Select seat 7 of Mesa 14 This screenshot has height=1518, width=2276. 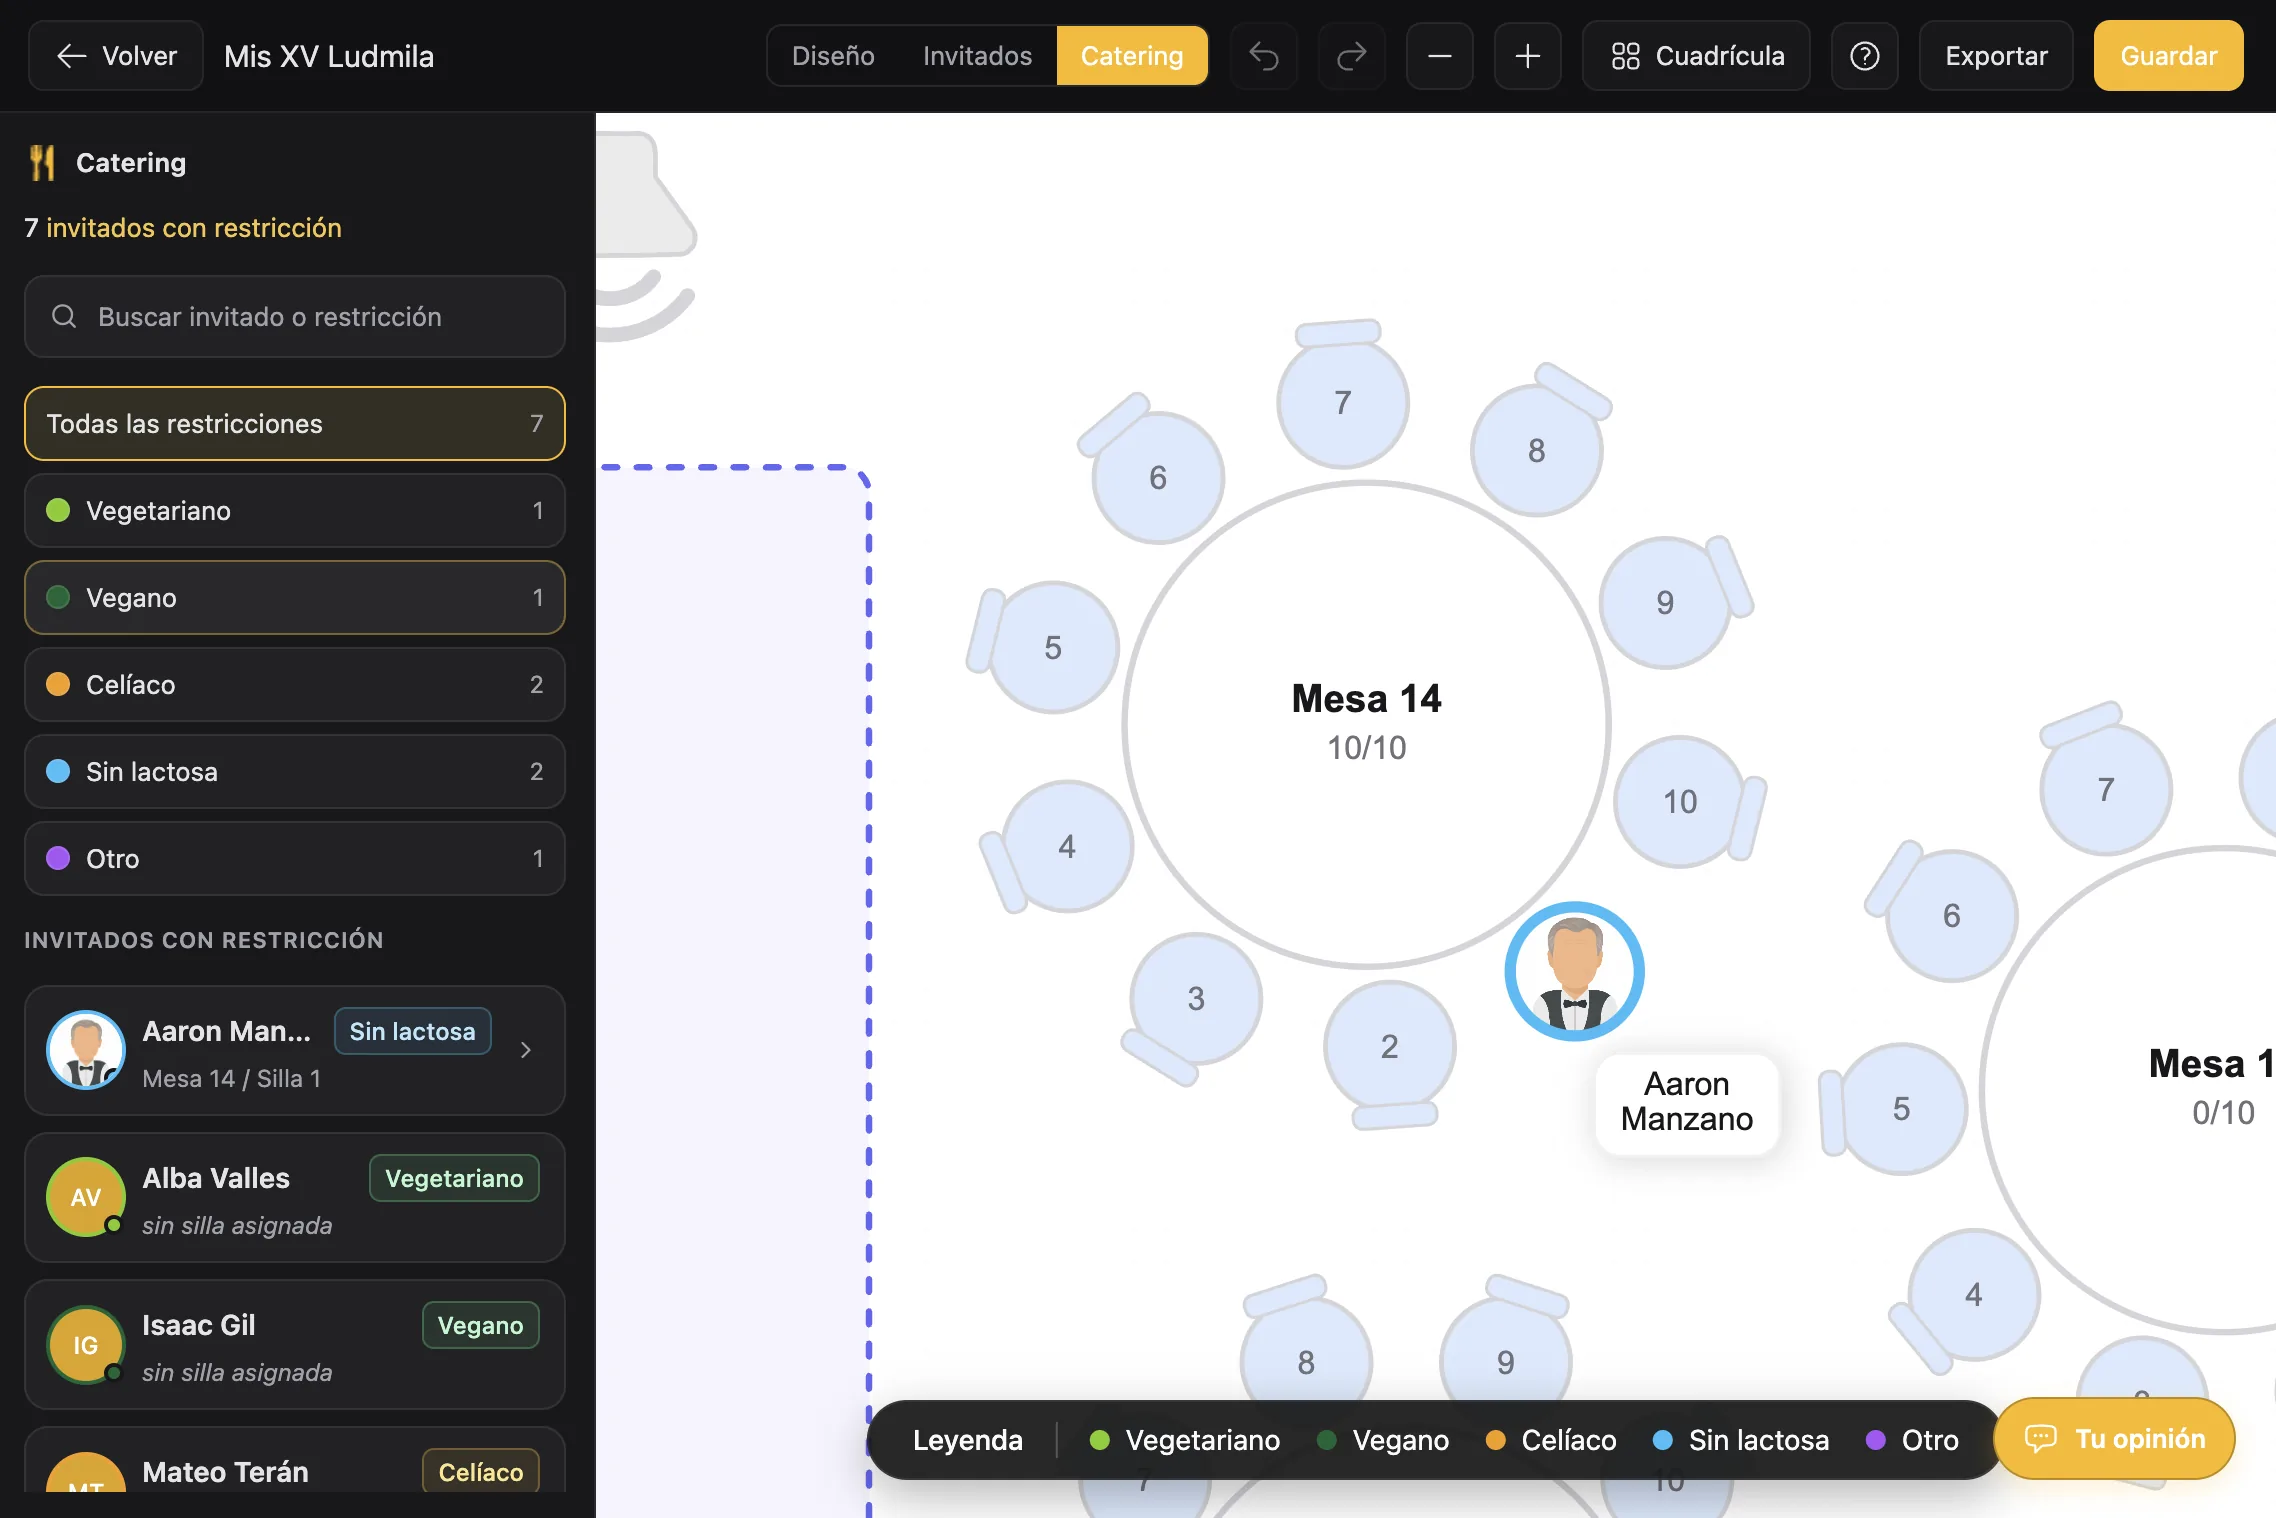1343,403
